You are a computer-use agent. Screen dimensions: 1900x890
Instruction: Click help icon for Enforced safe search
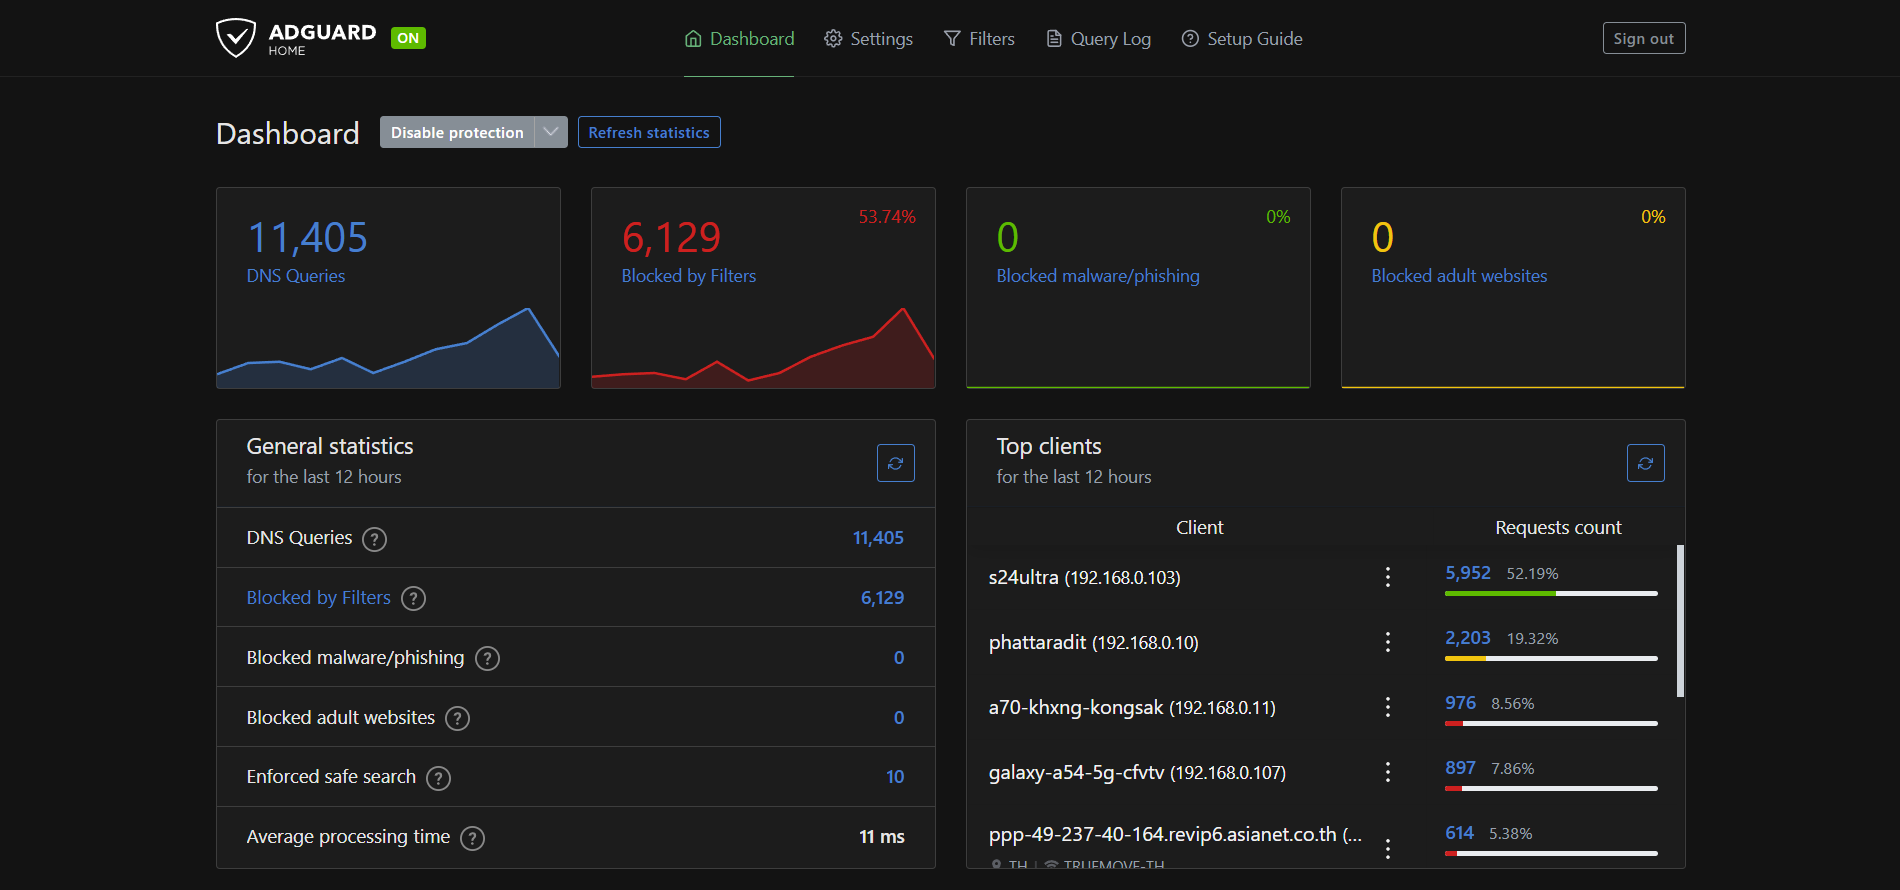click(438, 778)
